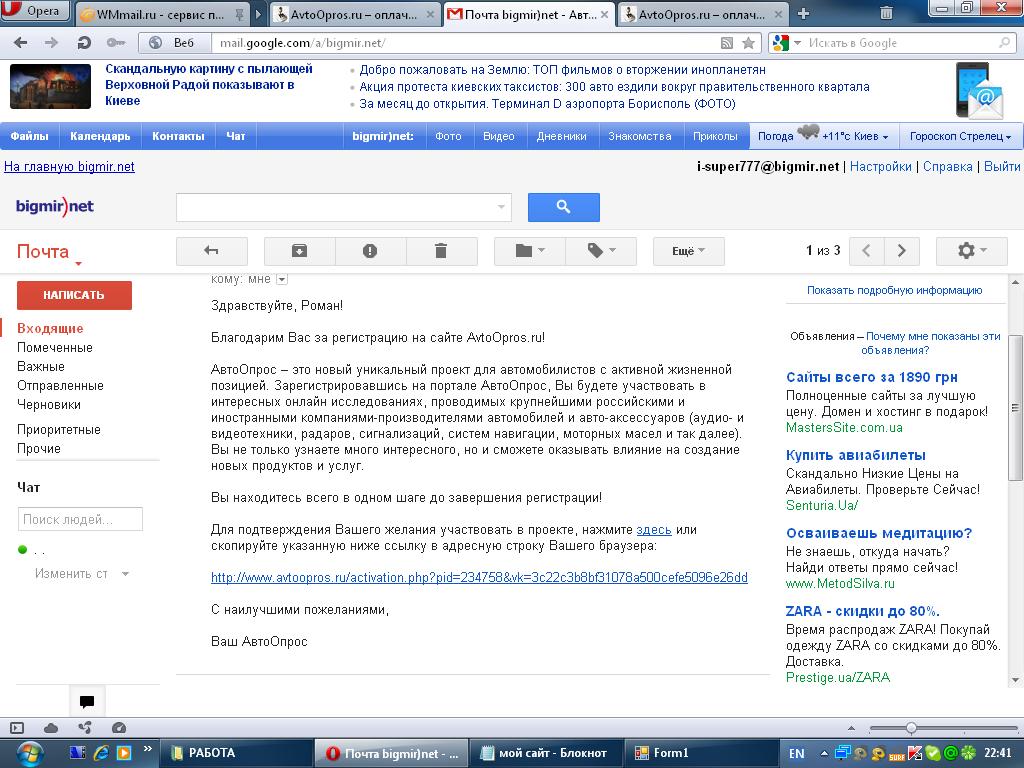Viewport: 1024px width, 768px height.
Task: Open the gear settings menu
Action: click(x=972, y=251)
